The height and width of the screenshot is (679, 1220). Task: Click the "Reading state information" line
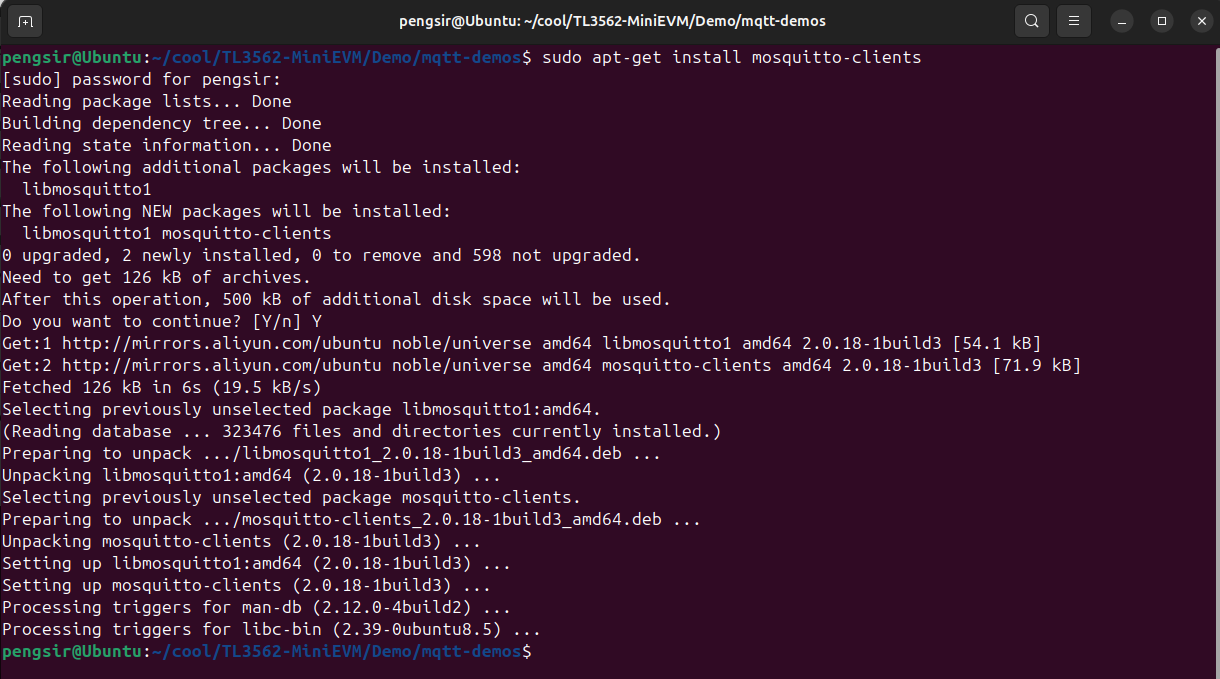(x=166, y=146)
